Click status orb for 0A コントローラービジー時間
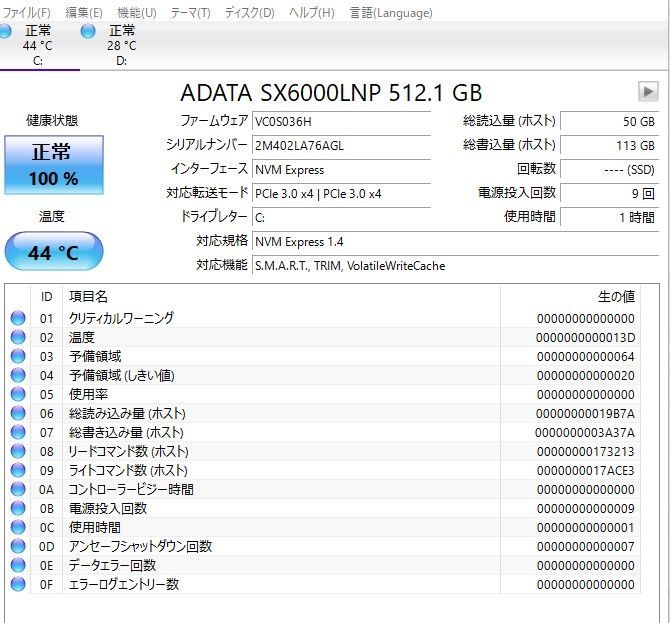This screenshot has width=670, height=623. click(x=18, y=489)
